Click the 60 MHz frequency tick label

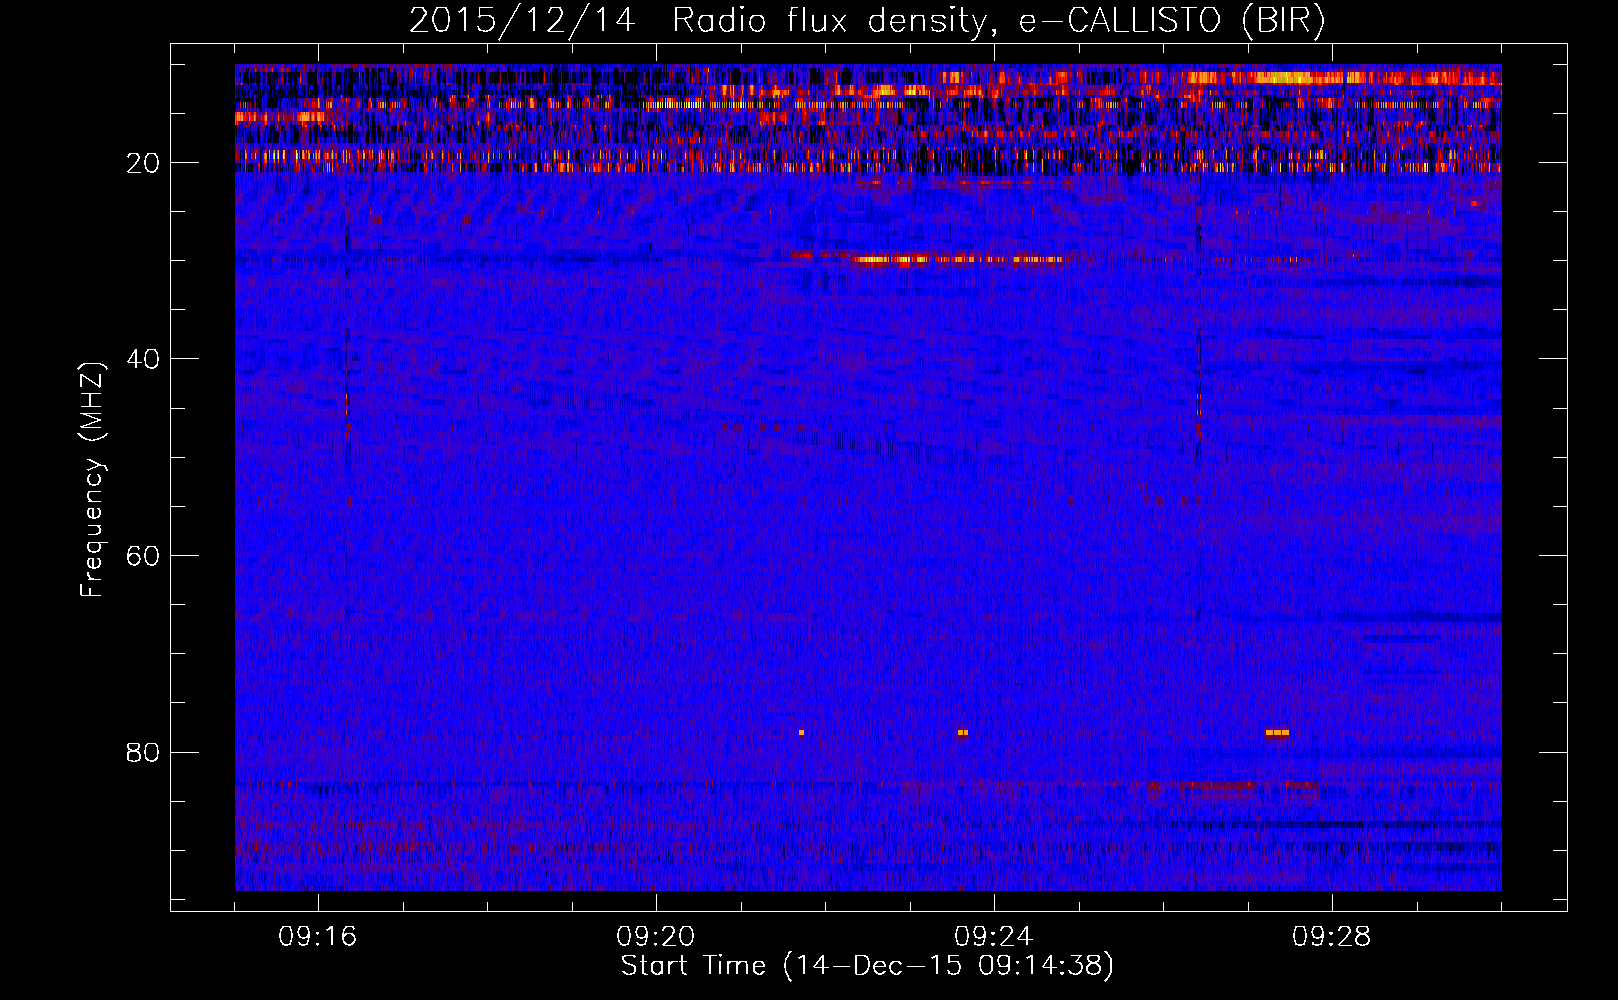[144, 556]
